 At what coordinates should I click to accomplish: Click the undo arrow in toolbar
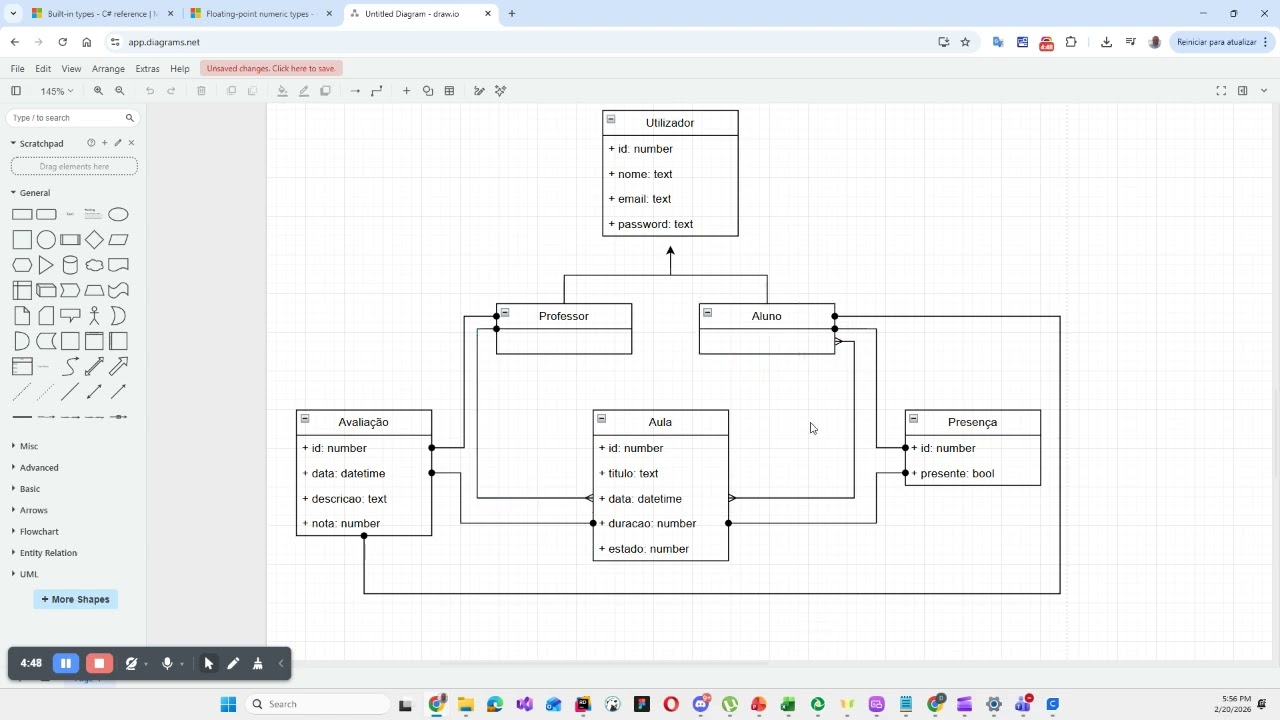(150, 91)
